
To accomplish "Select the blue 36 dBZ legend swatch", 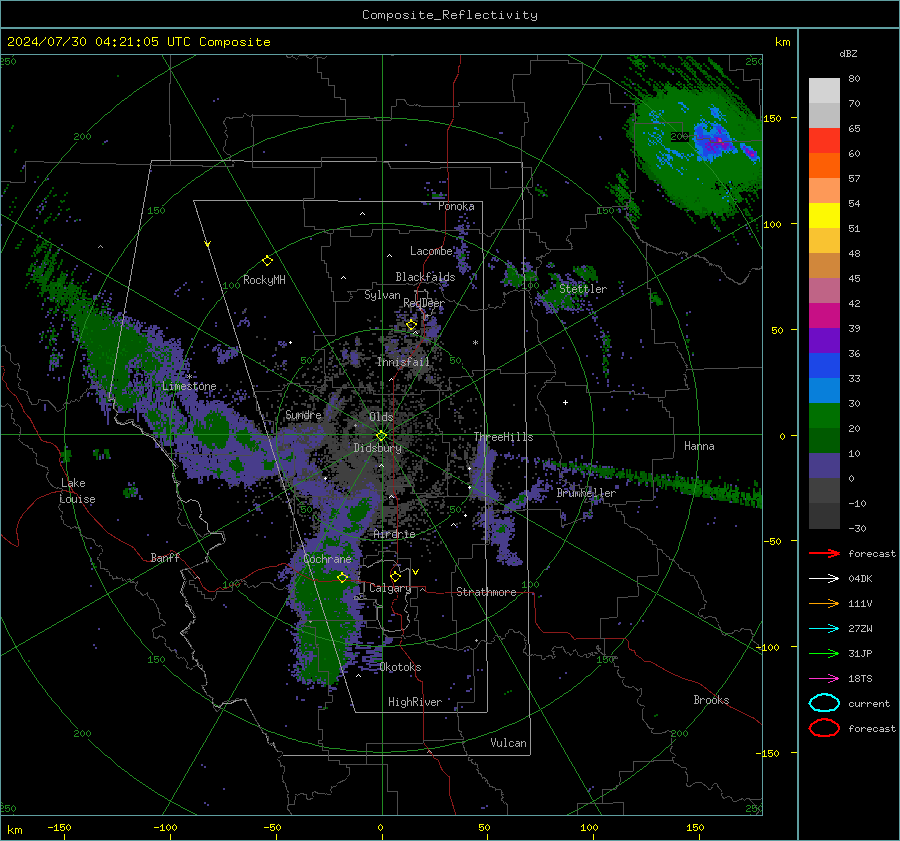I will pyautogui.click(x=824, y=365).
